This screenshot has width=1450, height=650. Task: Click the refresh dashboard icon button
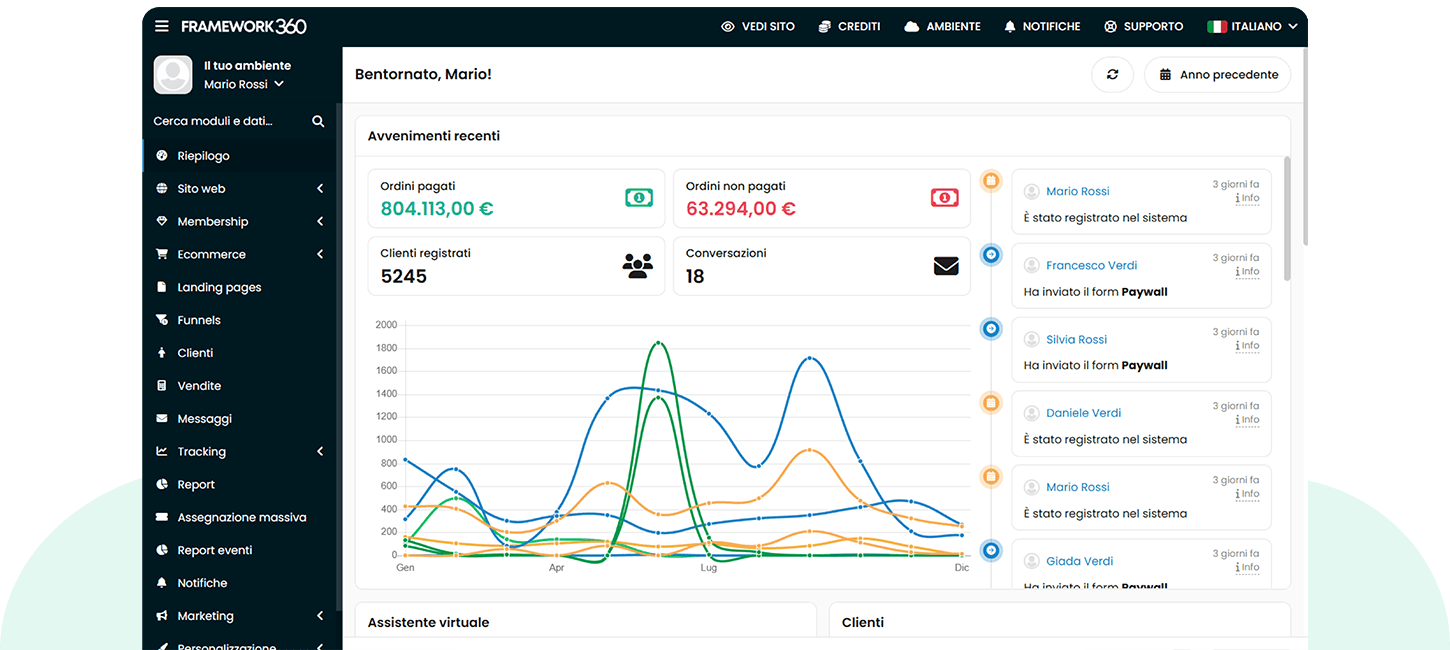(1112, 75)
